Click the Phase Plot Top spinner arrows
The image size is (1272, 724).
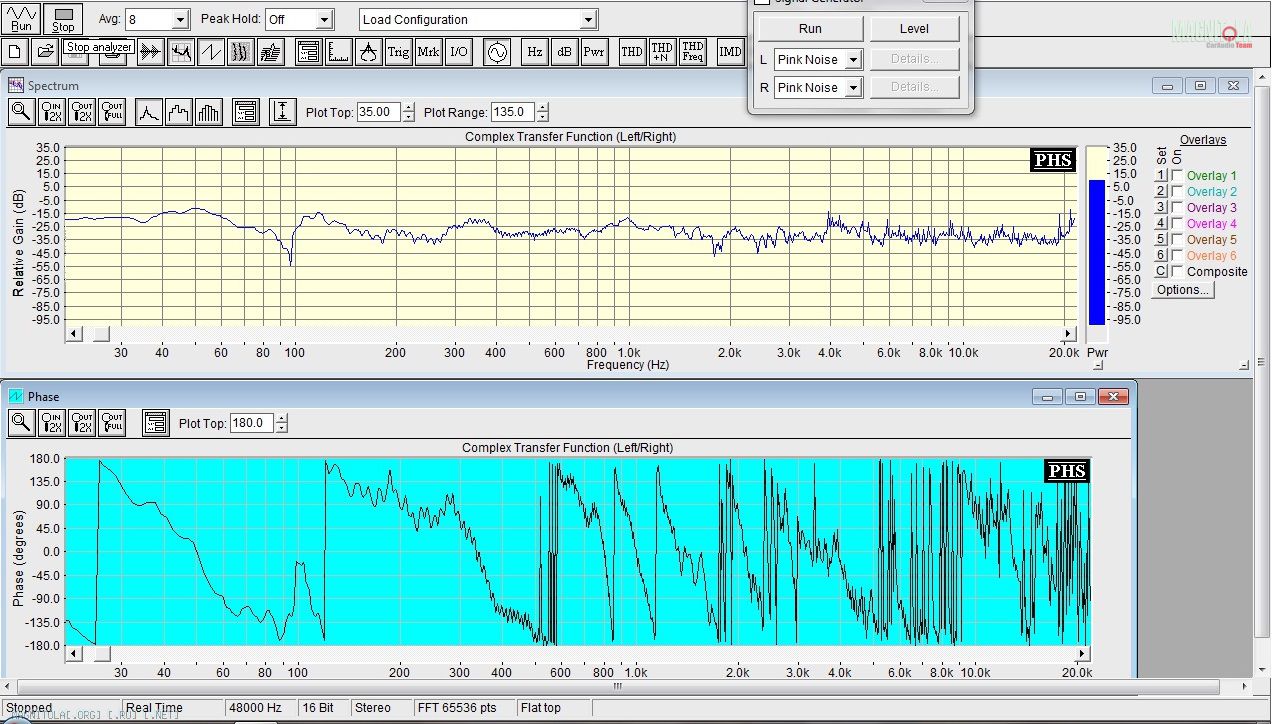pyautogui.click(x=281, y=424)
